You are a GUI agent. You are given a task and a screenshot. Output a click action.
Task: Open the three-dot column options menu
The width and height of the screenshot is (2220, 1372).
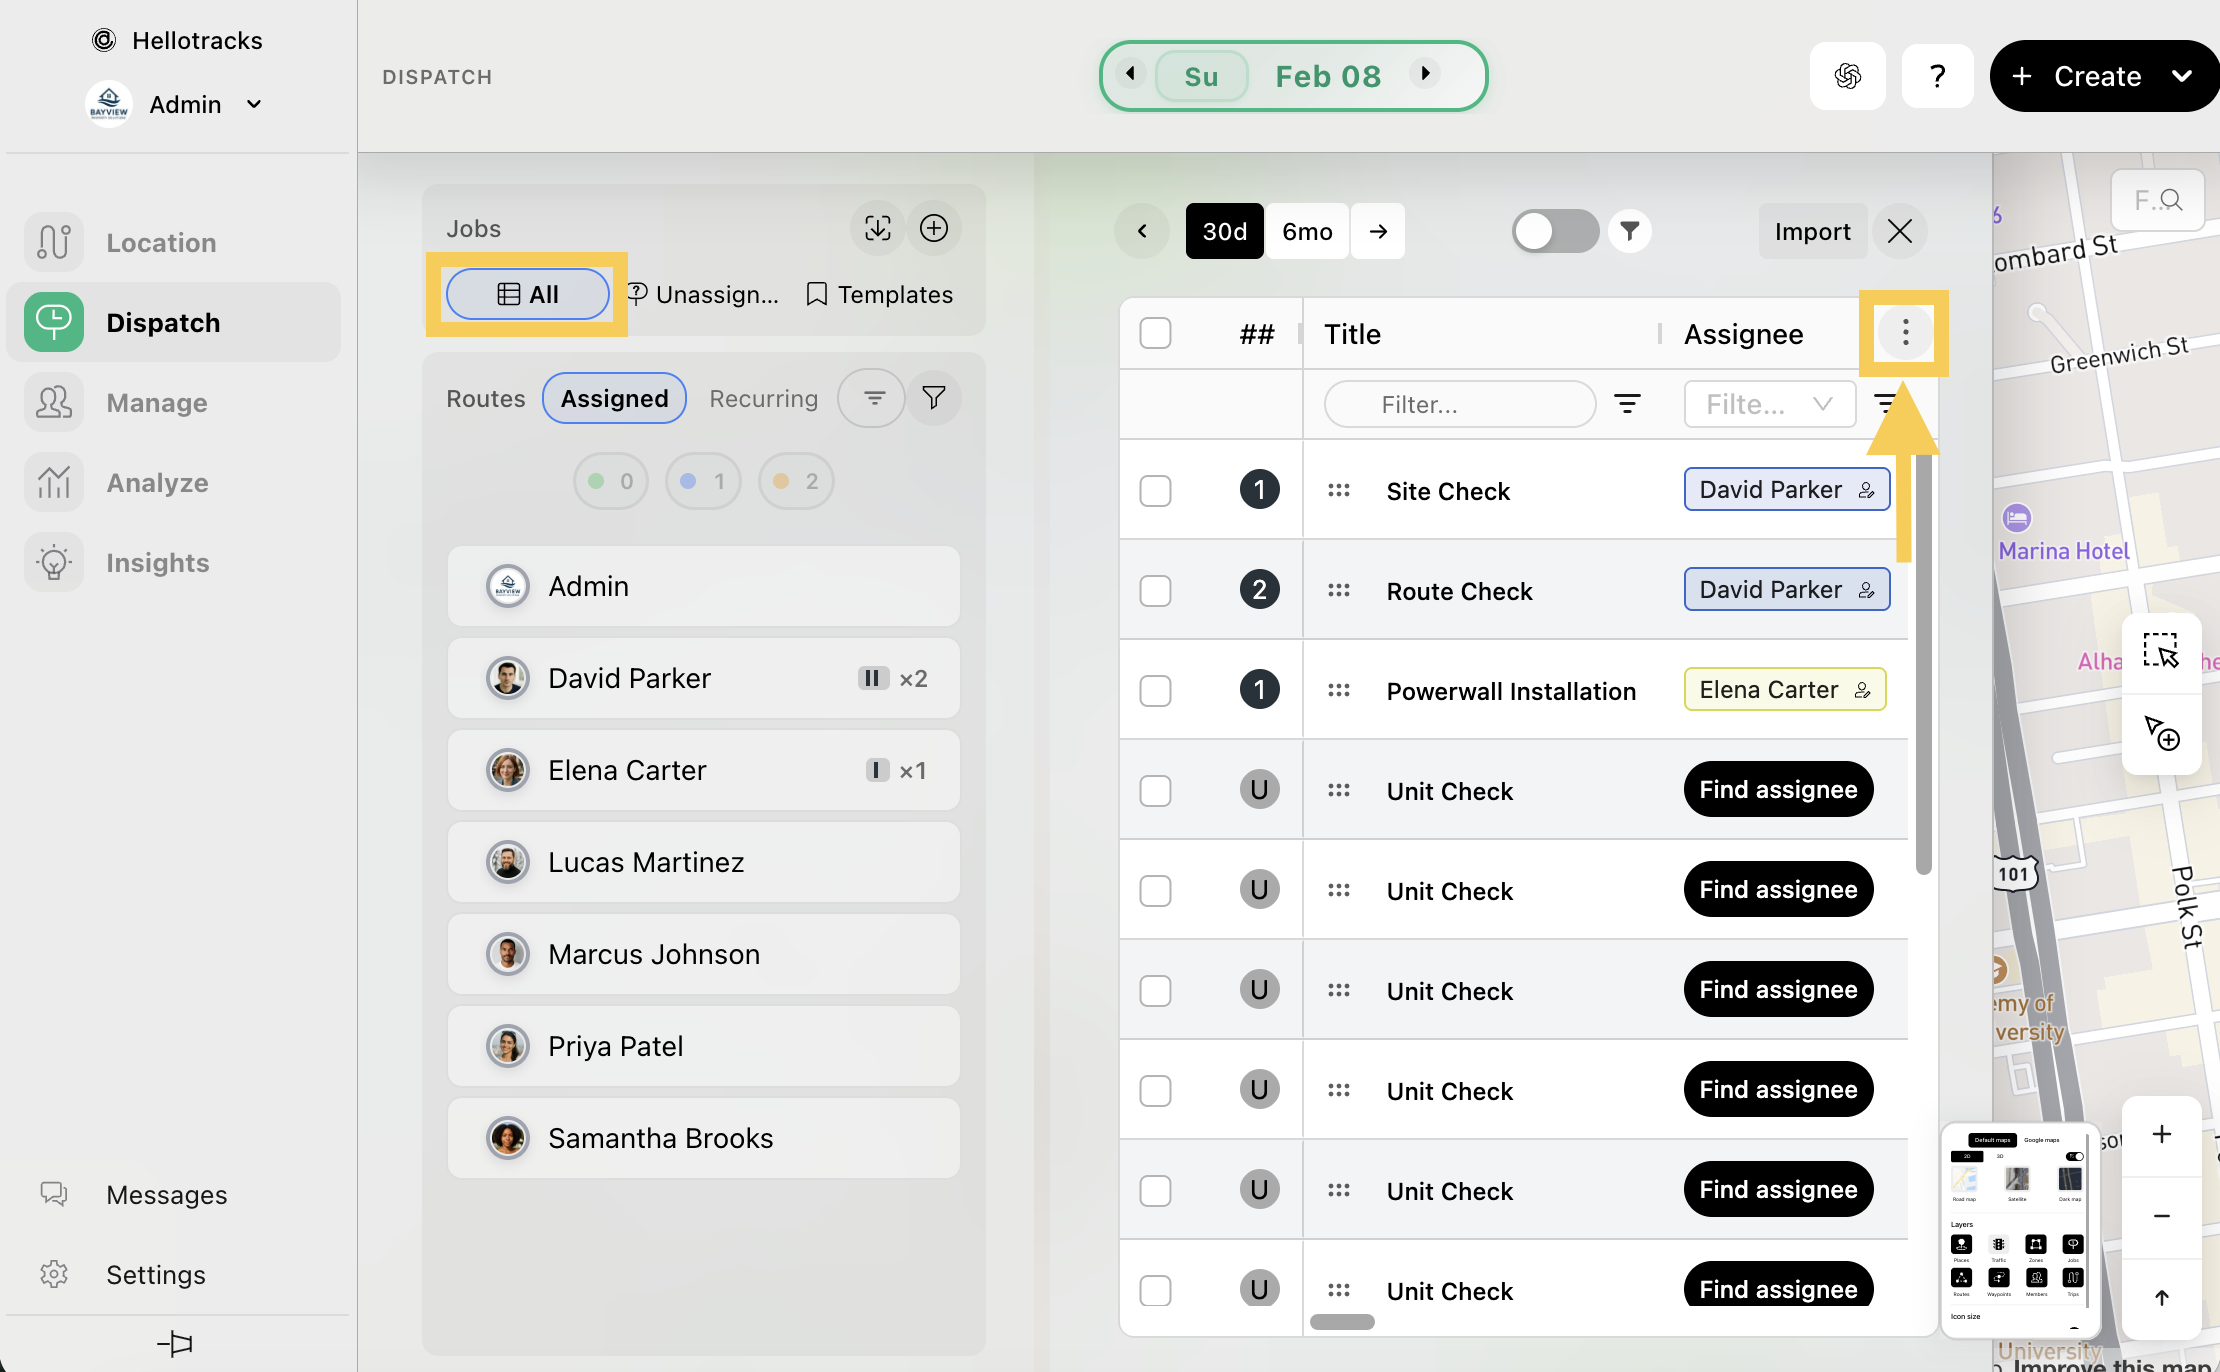coord(1905,332)
